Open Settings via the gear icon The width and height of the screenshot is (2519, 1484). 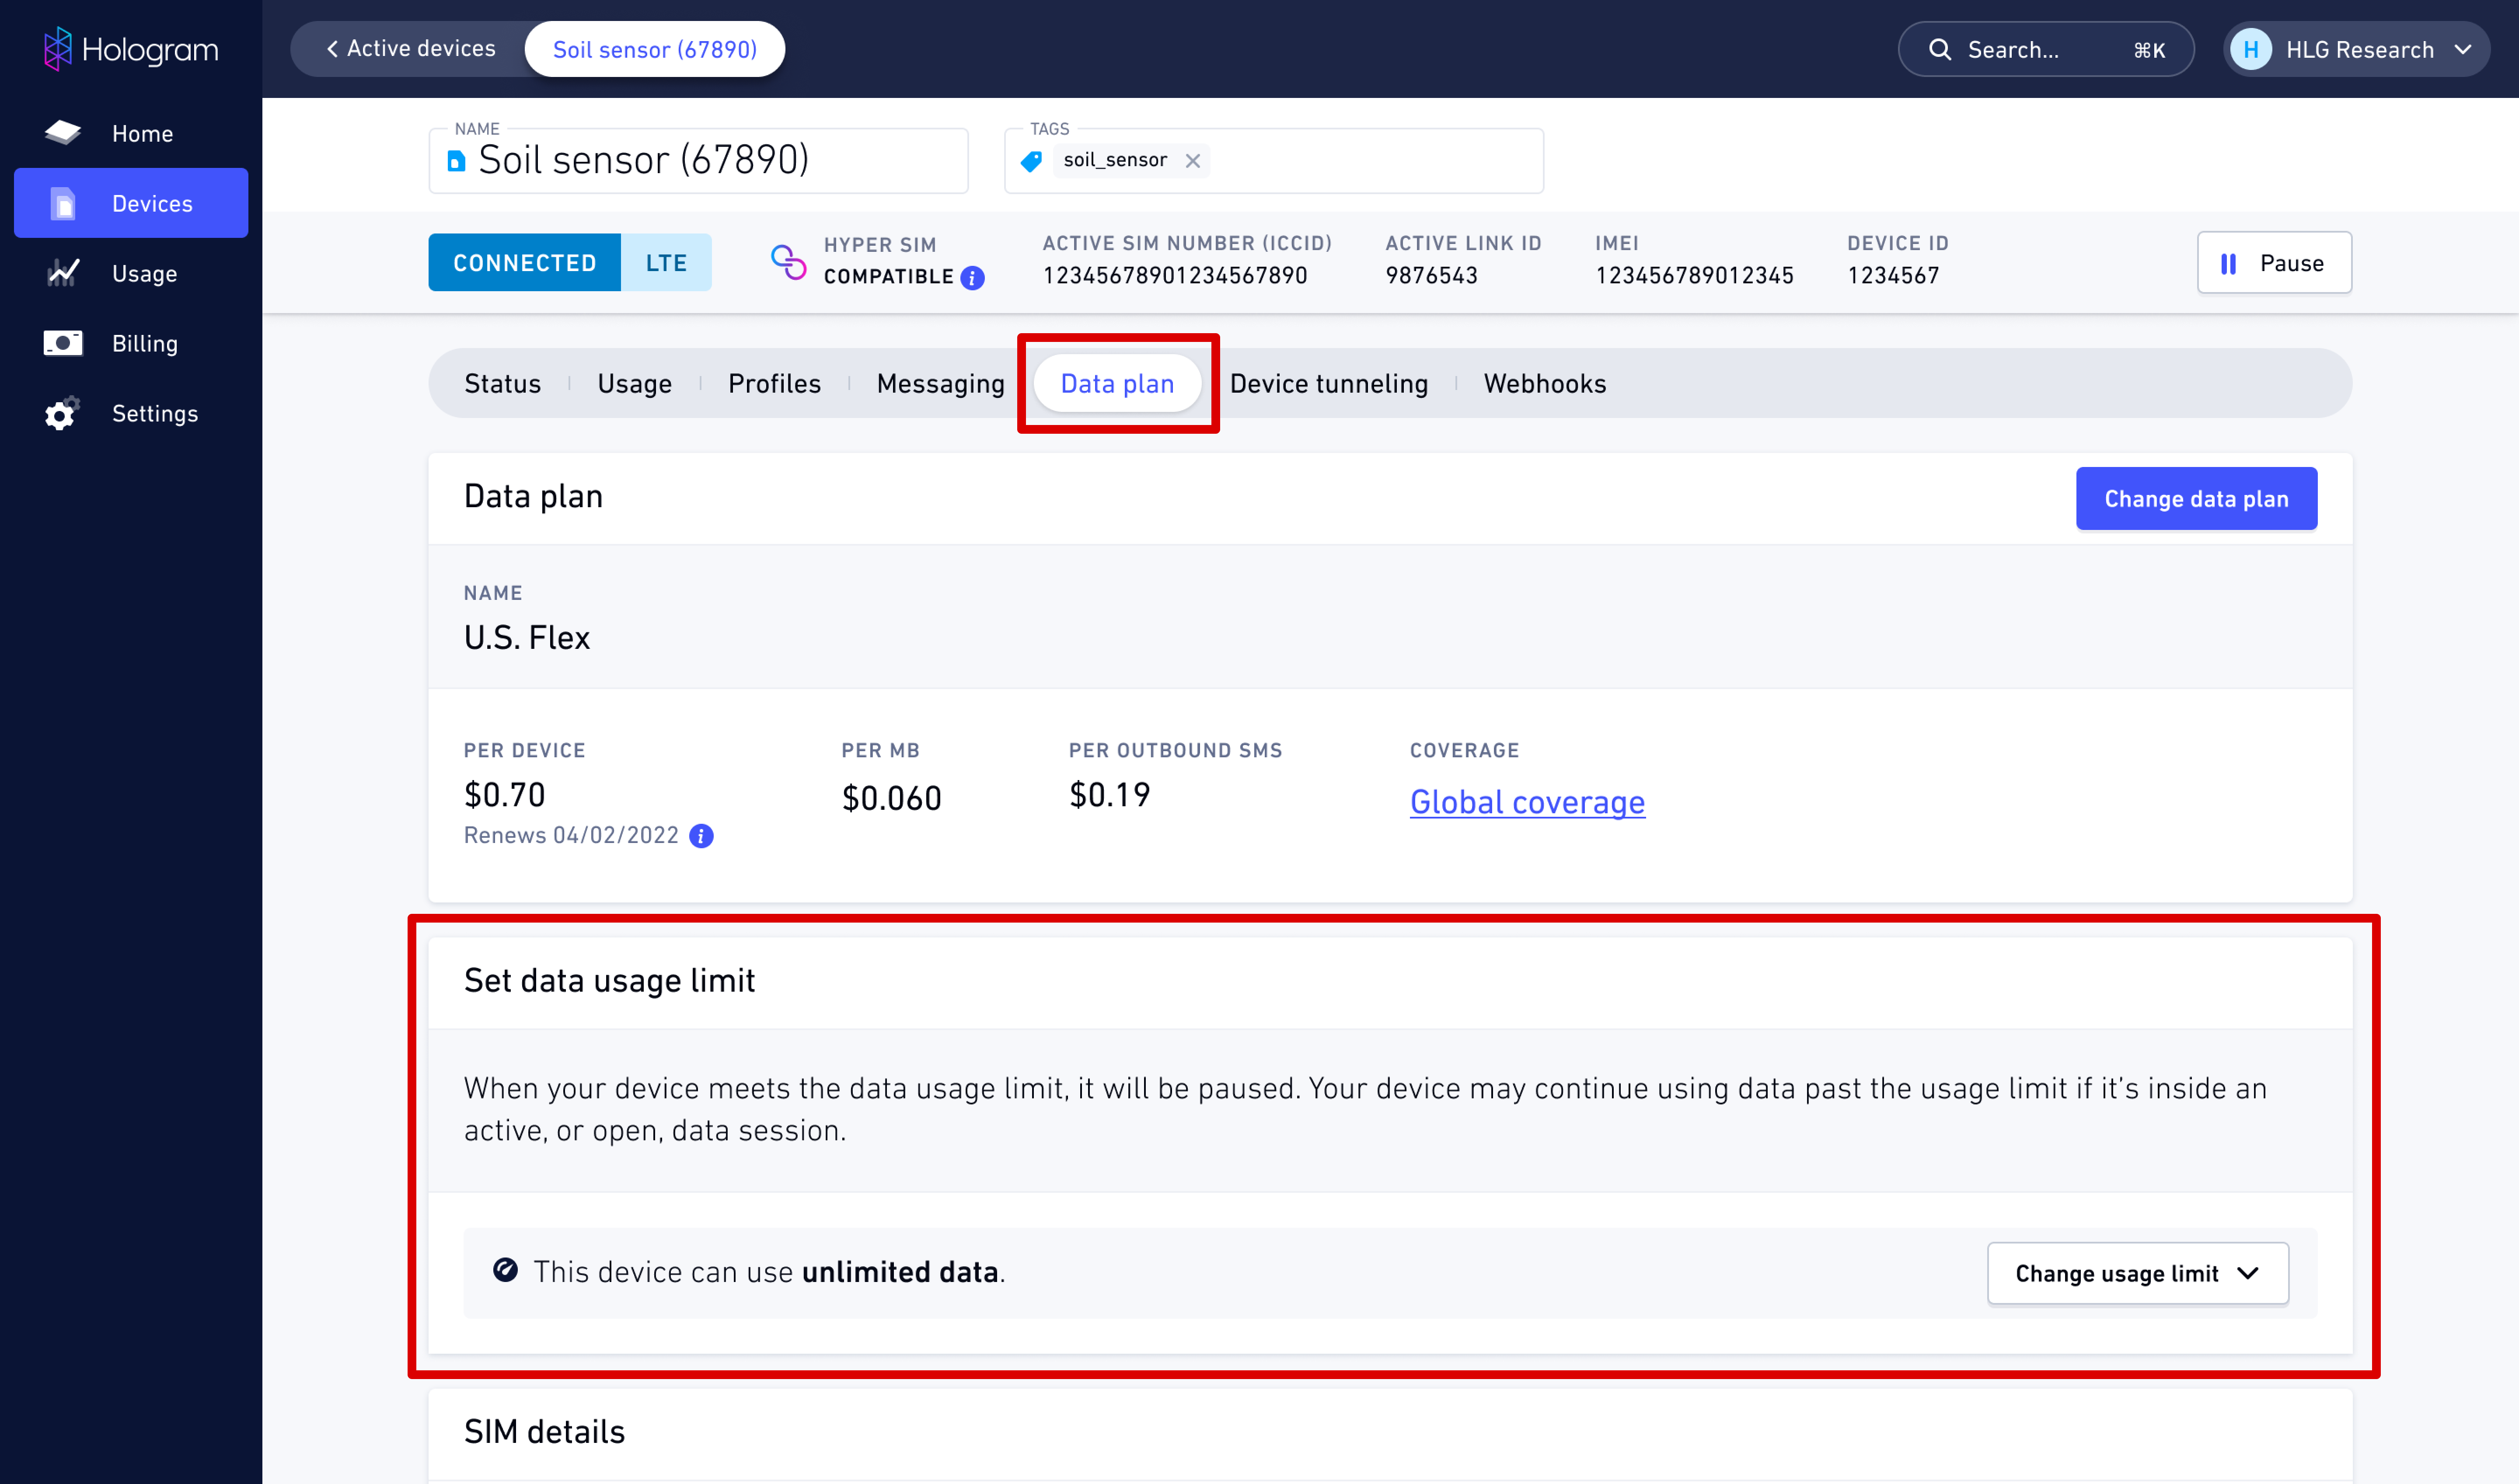coord(62,413)
